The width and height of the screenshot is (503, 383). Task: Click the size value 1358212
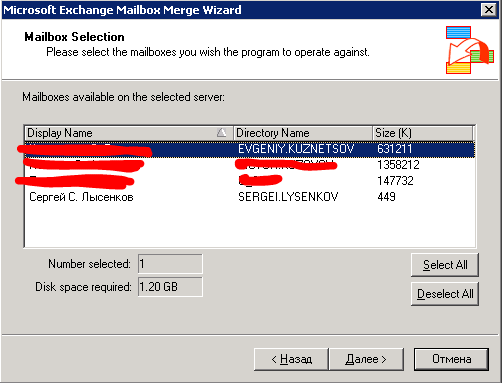pos(398,165)
